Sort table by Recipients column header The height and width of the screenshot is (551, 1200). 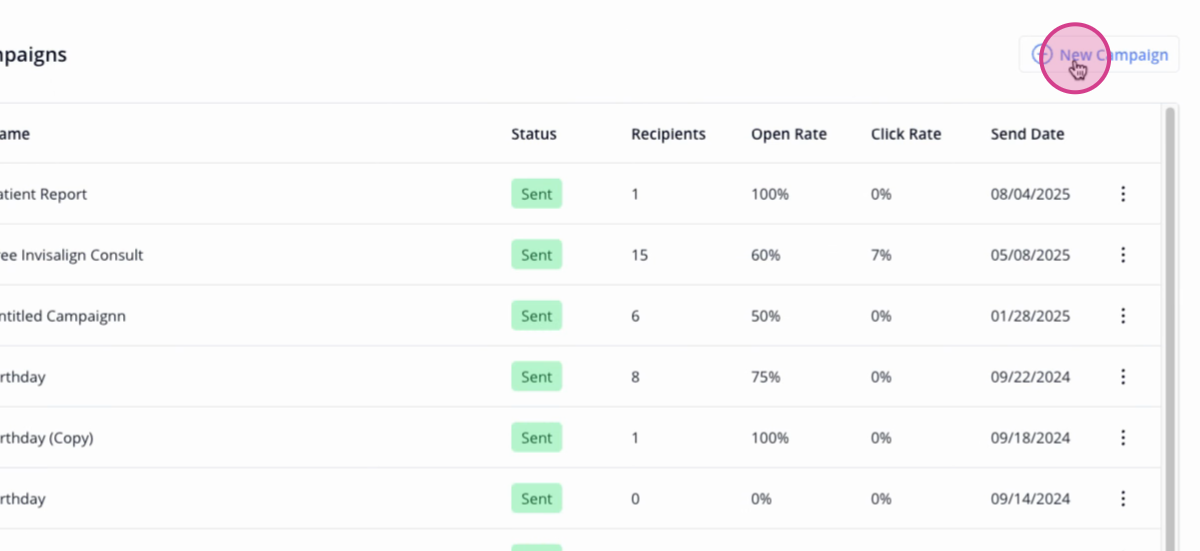[x=668, y=134]
